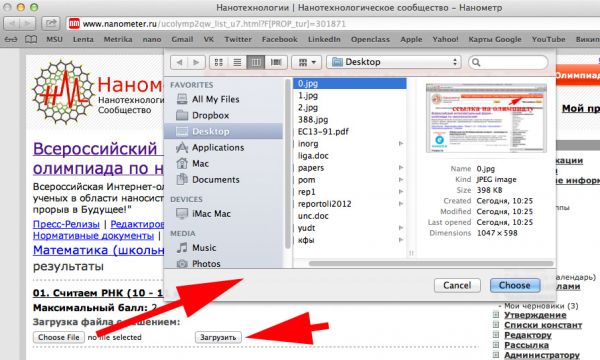Open the YouTube bookmark

tap(548, 39)
